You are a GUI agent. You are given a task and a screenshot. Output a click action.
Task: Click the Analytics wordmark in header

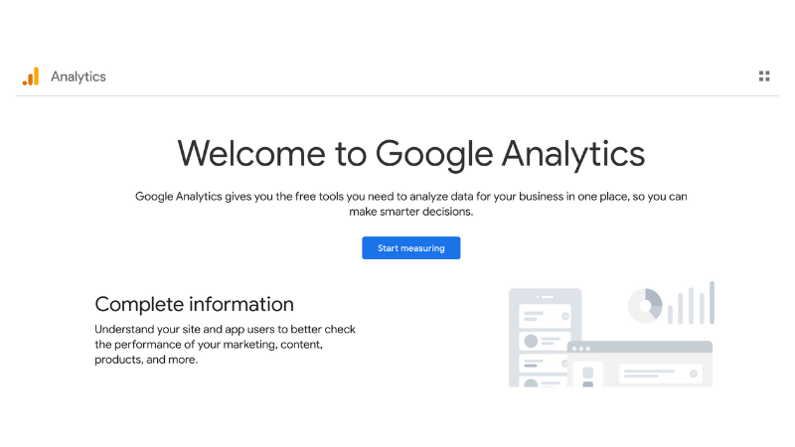[78, 77]
